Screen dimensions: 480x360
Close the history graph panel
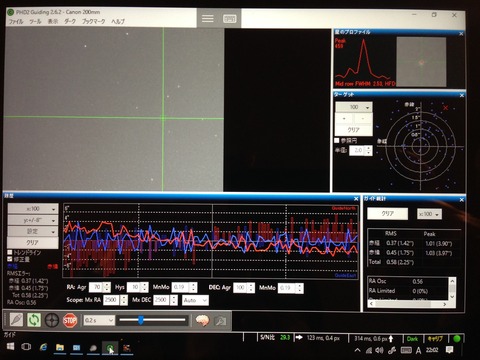pyautogui.click(x=356, y=199)
